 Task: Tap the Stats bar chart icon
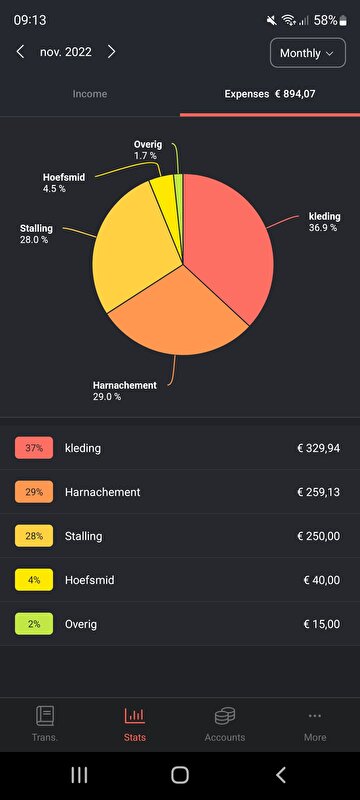click(135, 715)
